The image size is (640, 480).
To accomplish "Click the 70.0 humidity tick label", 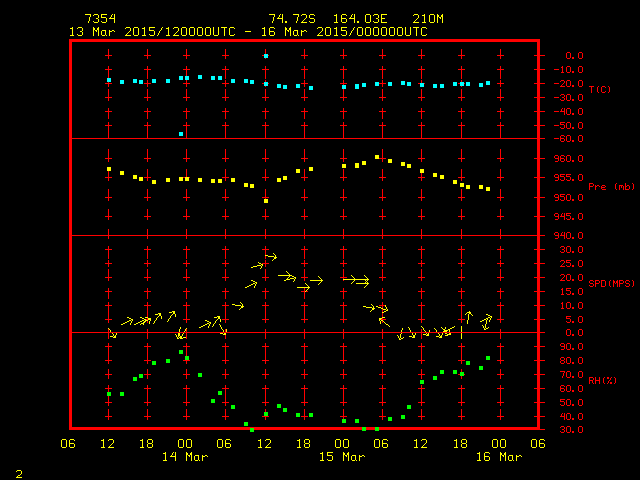I will (x=571, y=375).
